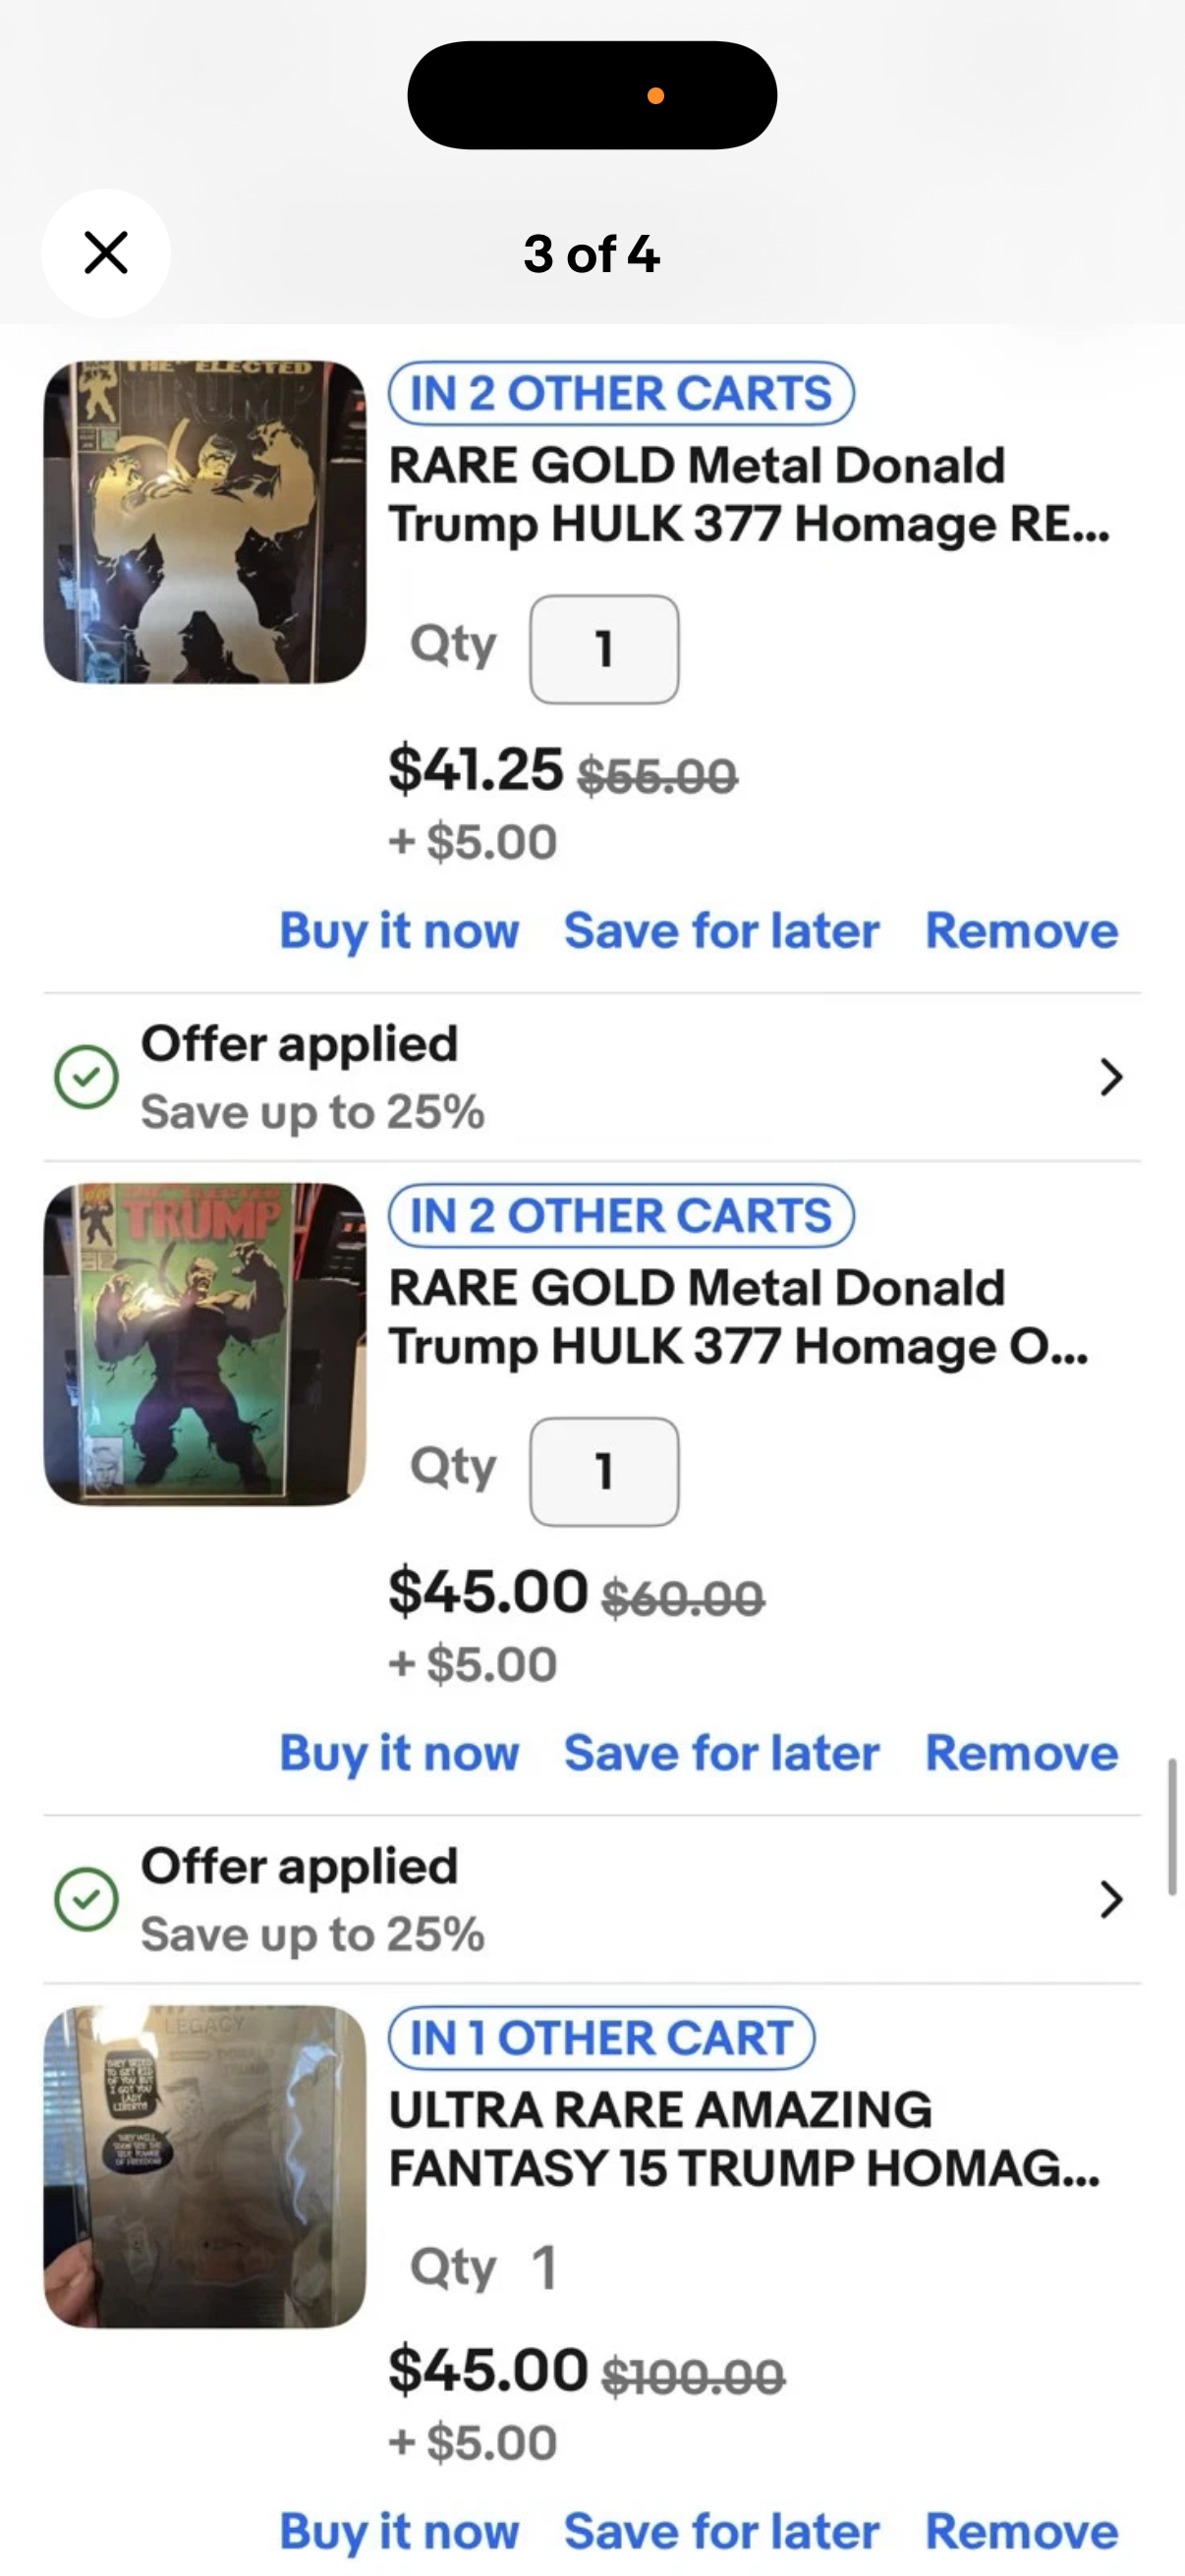Remove the $45.00 Hulk 377 item

[1021, 1753]
